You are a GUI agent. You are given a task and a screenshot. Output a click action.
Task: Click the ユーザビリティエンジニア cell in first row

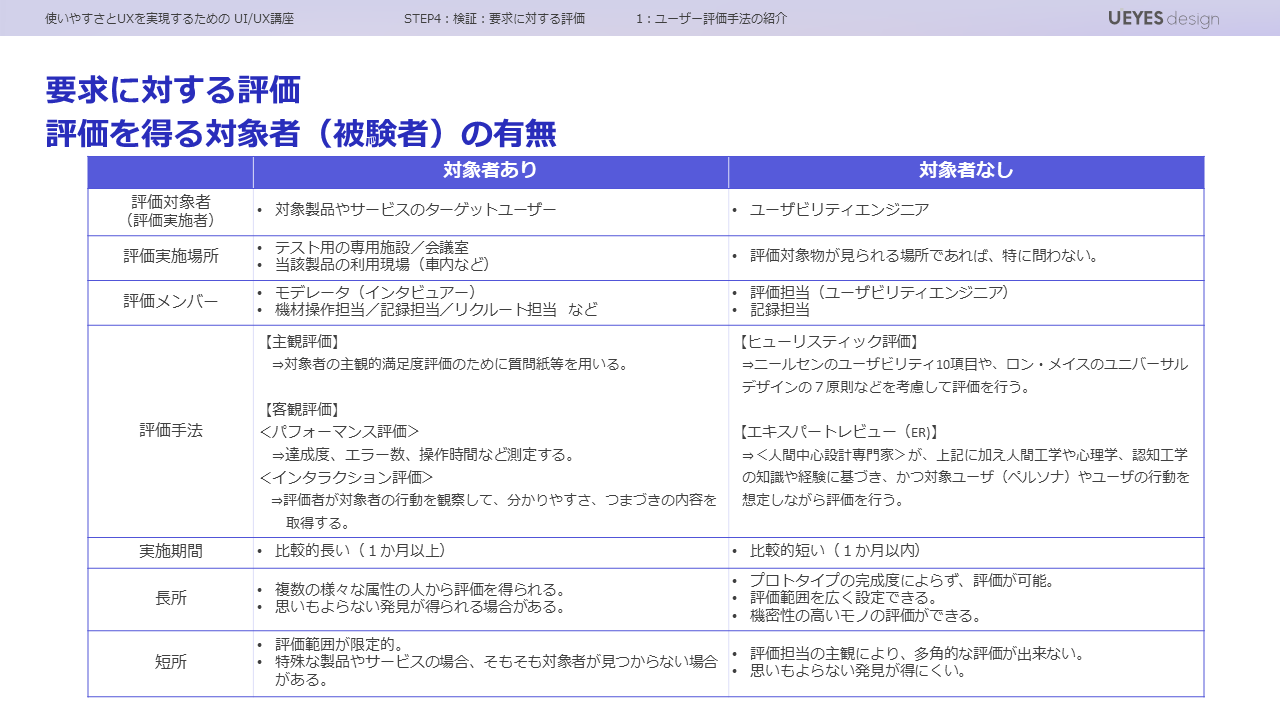839,210
